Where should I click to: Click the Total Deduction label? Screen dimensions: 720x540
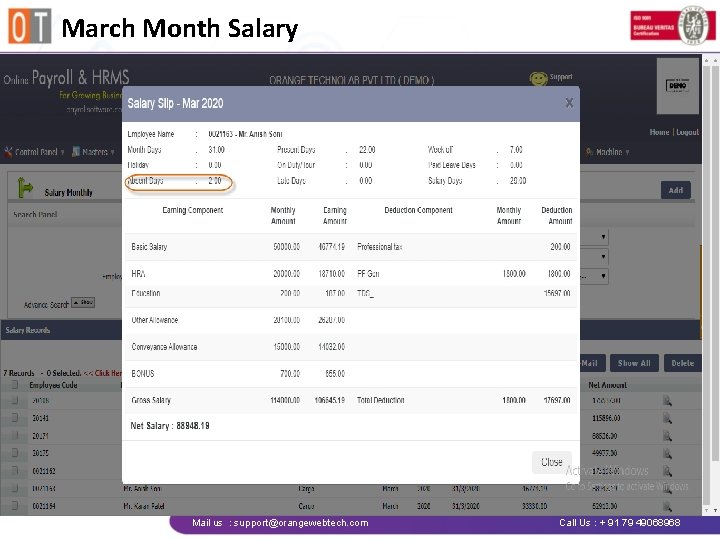381,400
